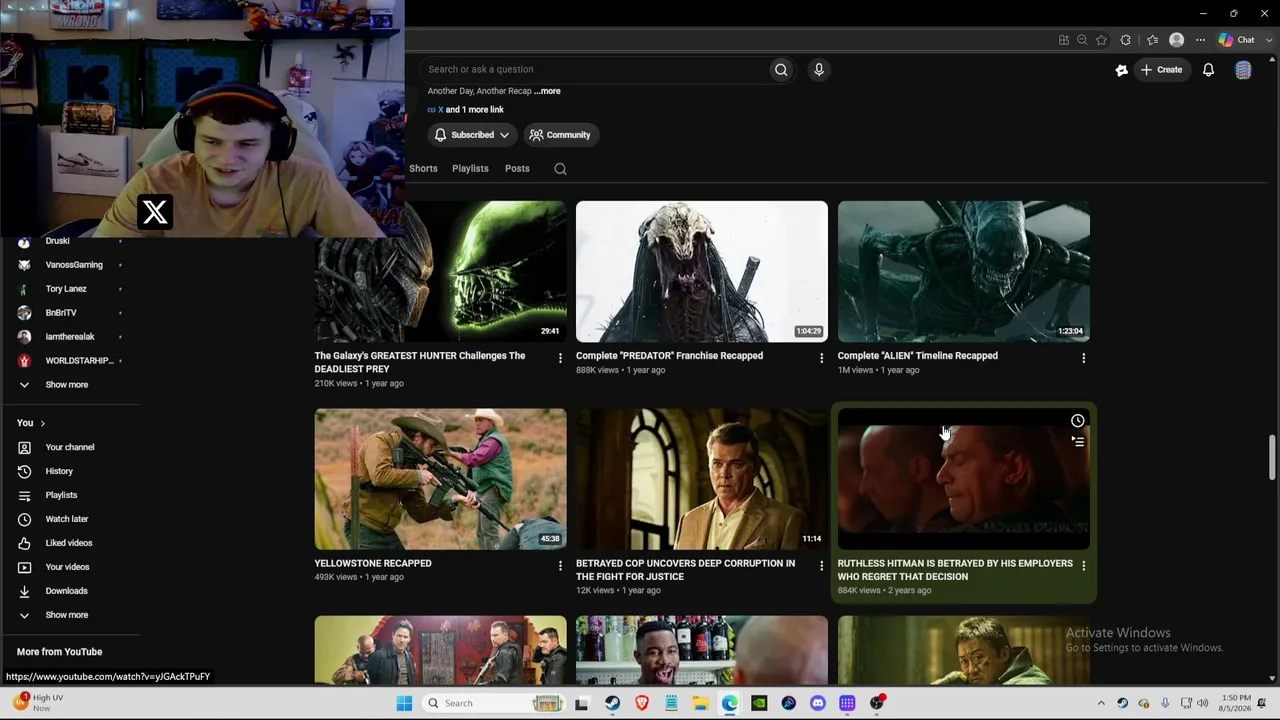
Task: Bookmark this page with star icon
Action: [1101, 40]
